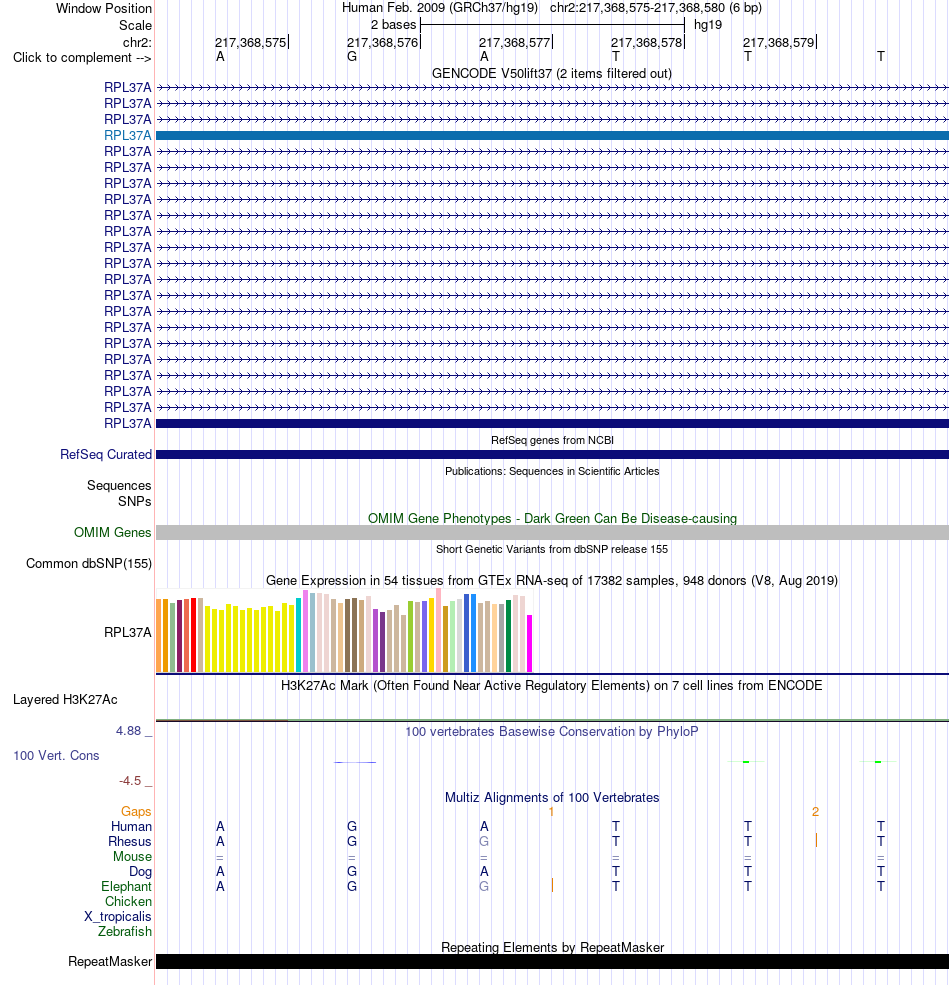Click the Dog species label
950x985 pixels.
coord(140,871)
